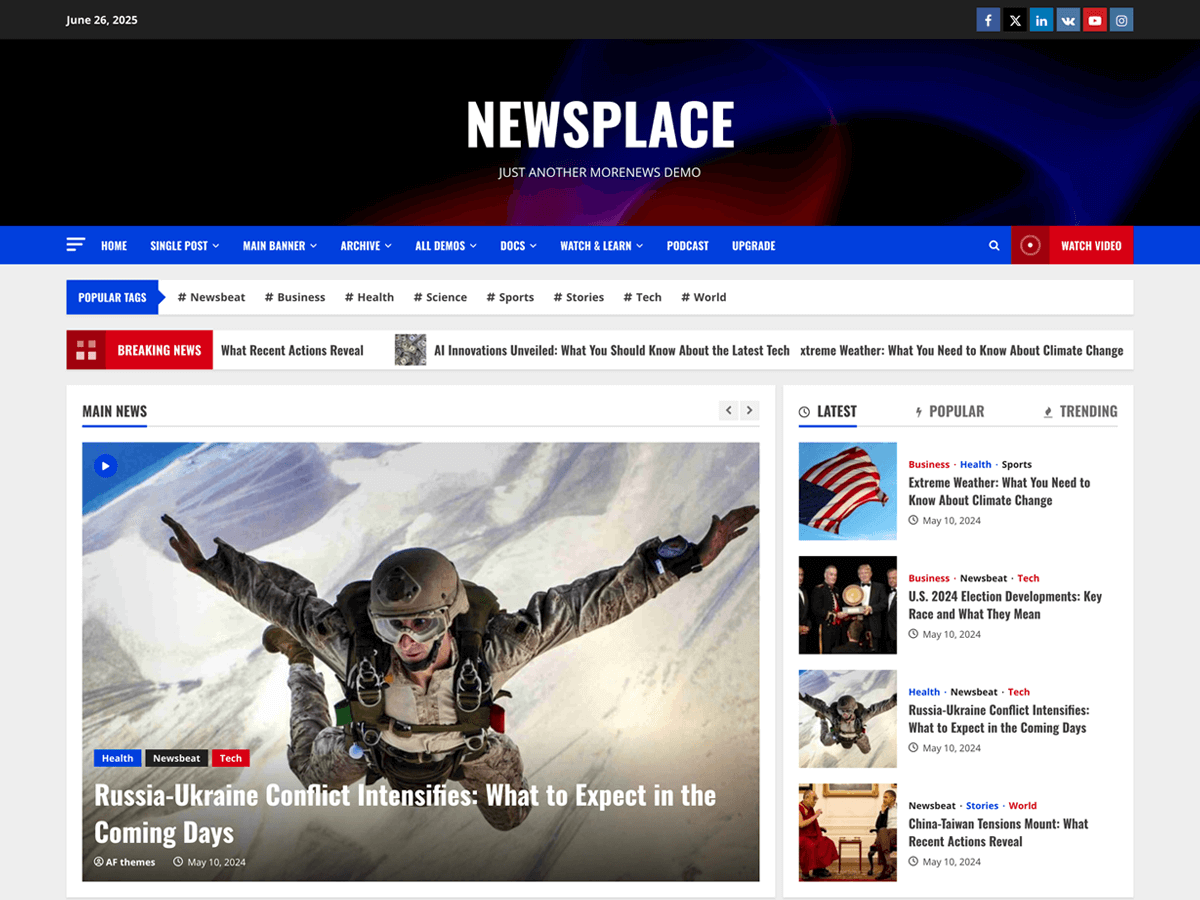Open the hamburger menu icon
The image size is (1200, 900).
75,243
